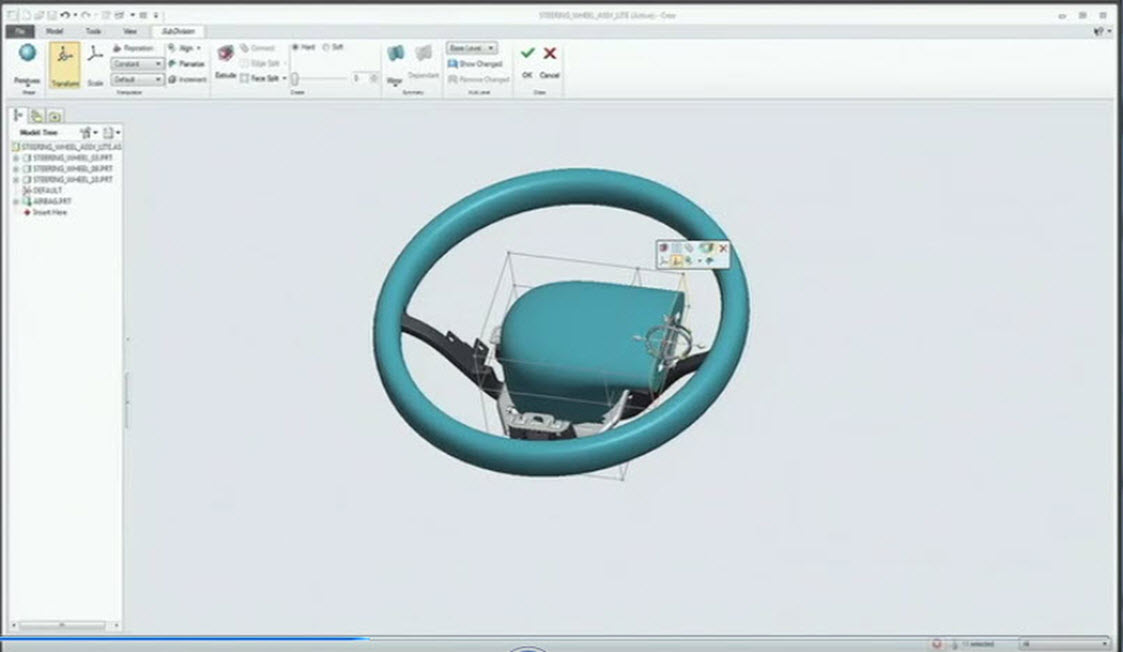
Task: Open the Constant dropdown in Manipulation
Action: [x=137, y=64]
